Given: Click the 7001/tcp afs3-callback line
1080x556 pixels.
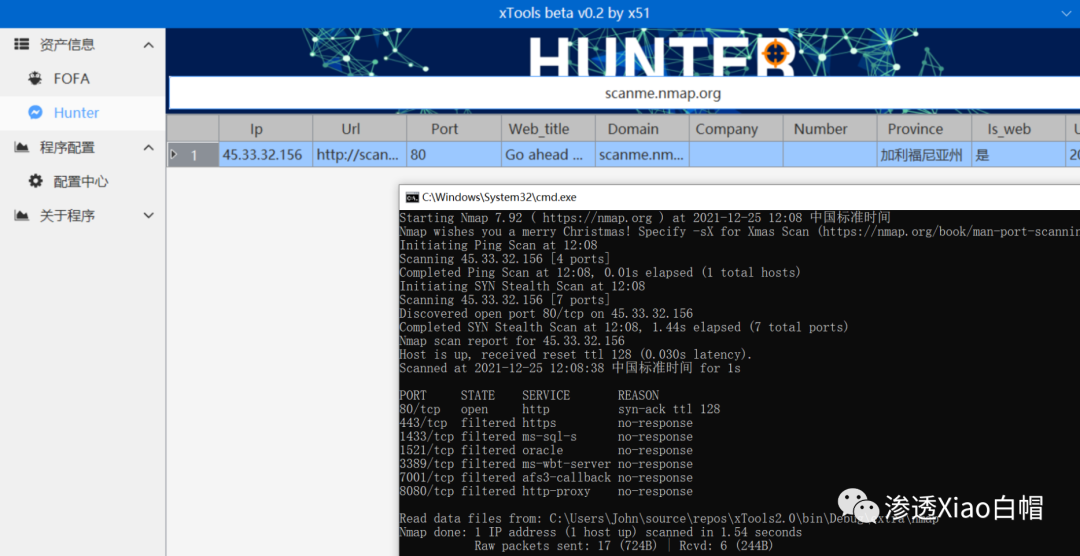Looking at the screenshot, I should tap(546, 478).
